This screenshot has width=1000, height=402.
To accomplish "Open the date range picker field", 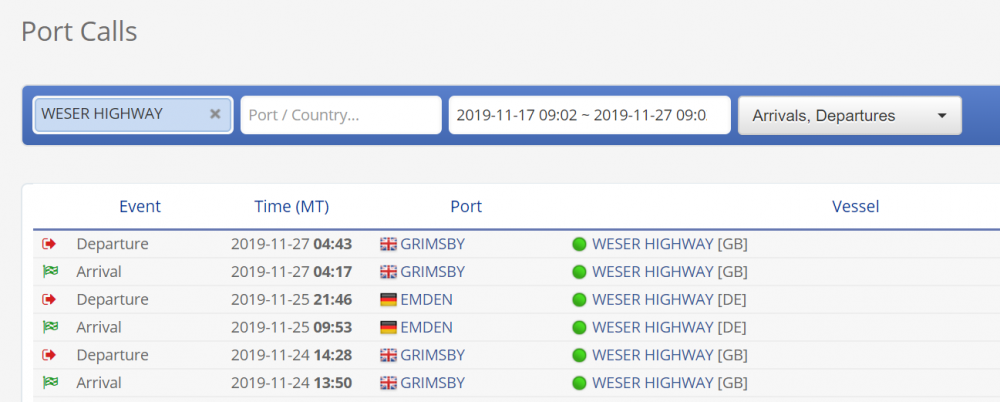I will [x=589, y=115].
